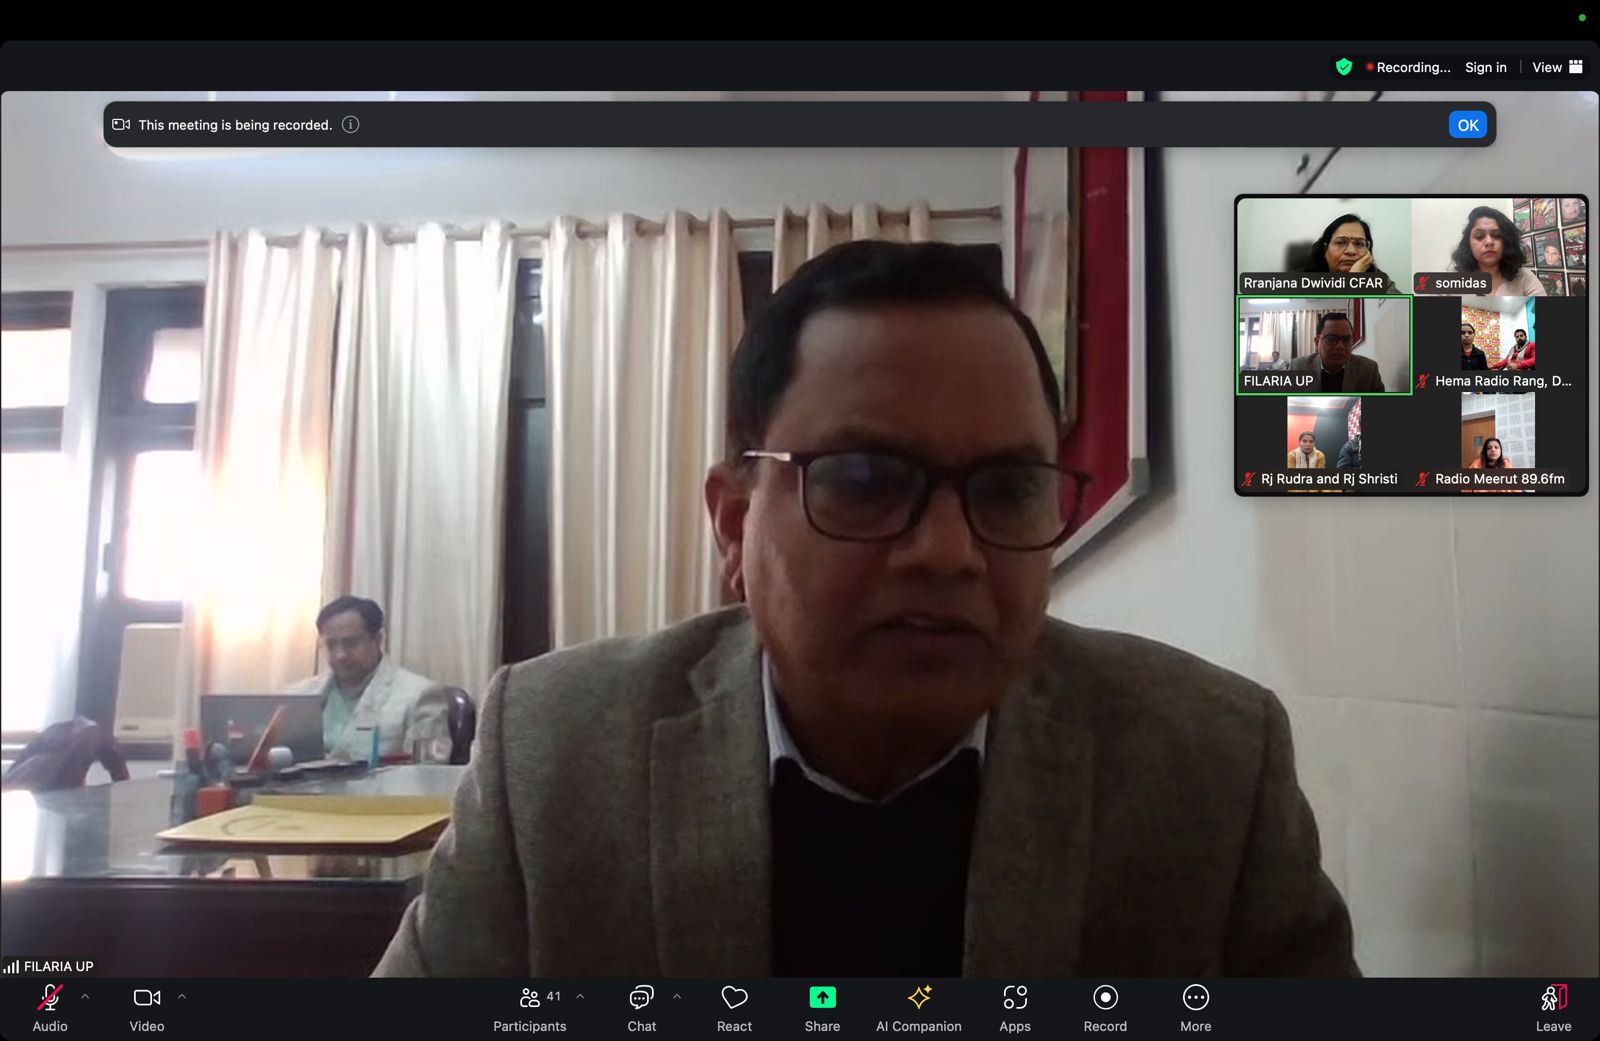
Task: Open the React emoji menu
Action: pos(734,1007)
